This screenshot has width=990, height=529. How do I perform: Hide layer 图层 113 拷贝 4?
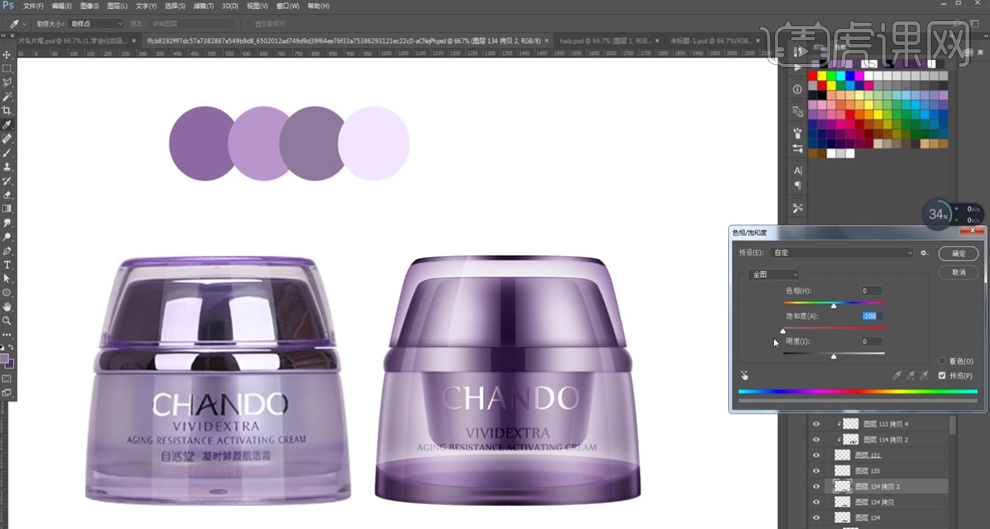coord(816,424)
